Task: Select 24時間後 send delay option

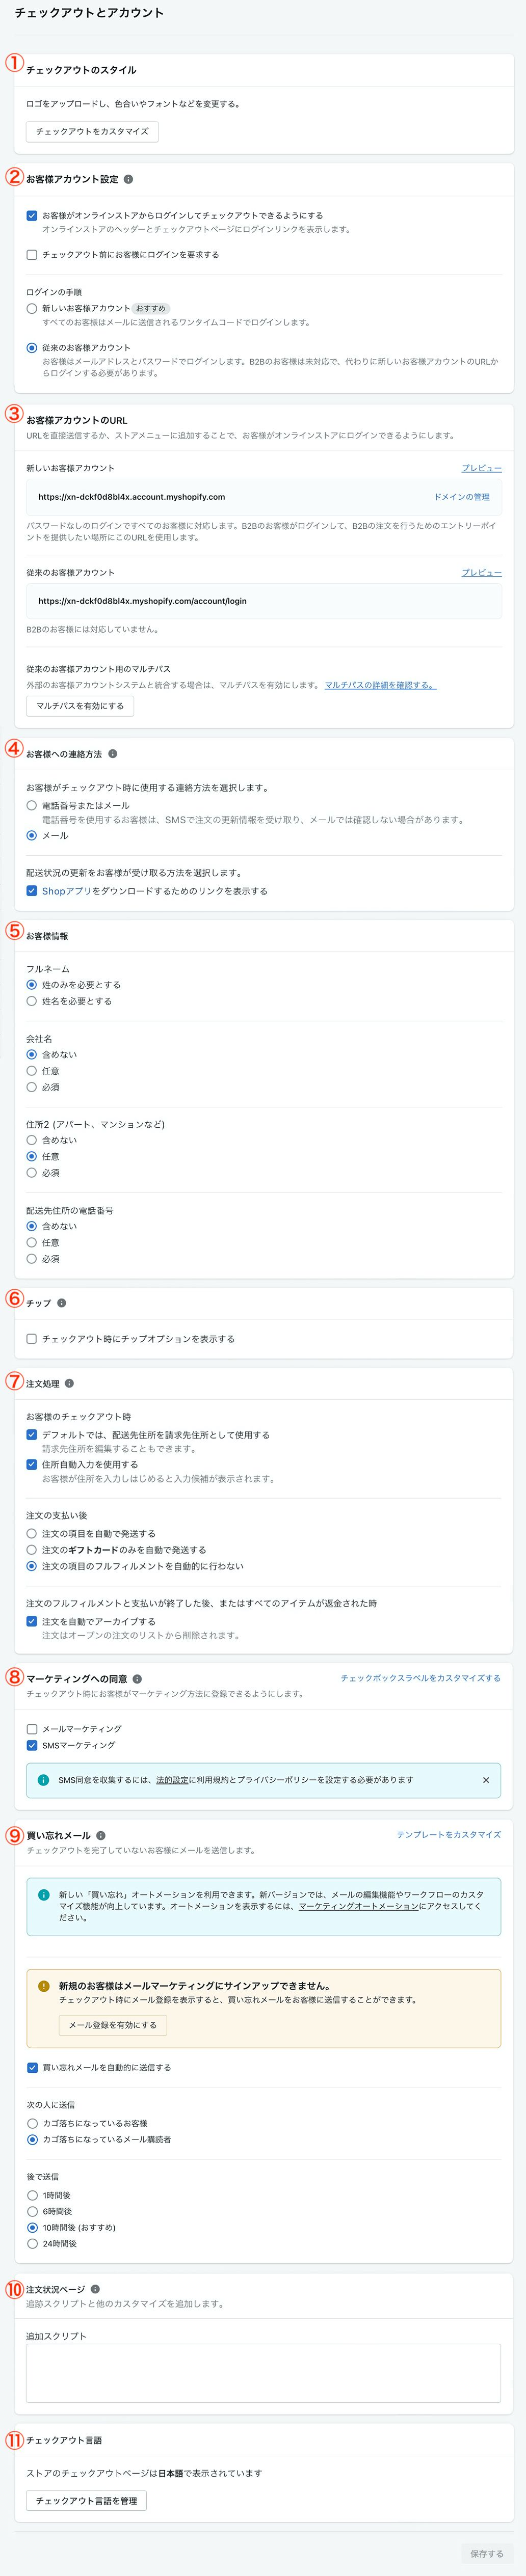Action: click(32, 2244)
